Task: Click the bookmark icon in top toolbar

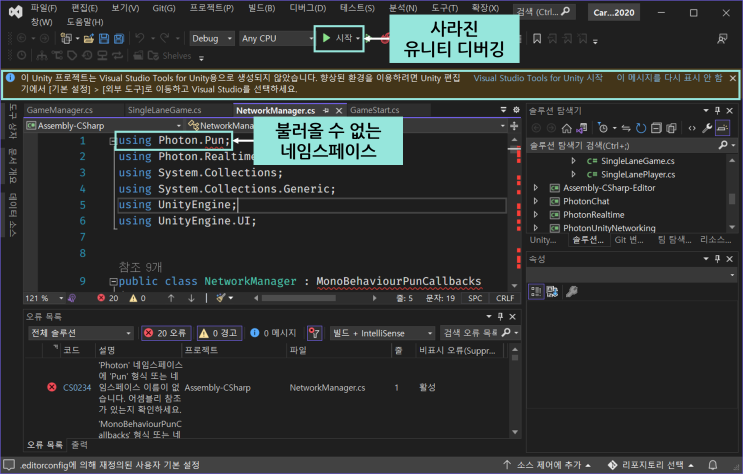Action: tap(537, 38)
